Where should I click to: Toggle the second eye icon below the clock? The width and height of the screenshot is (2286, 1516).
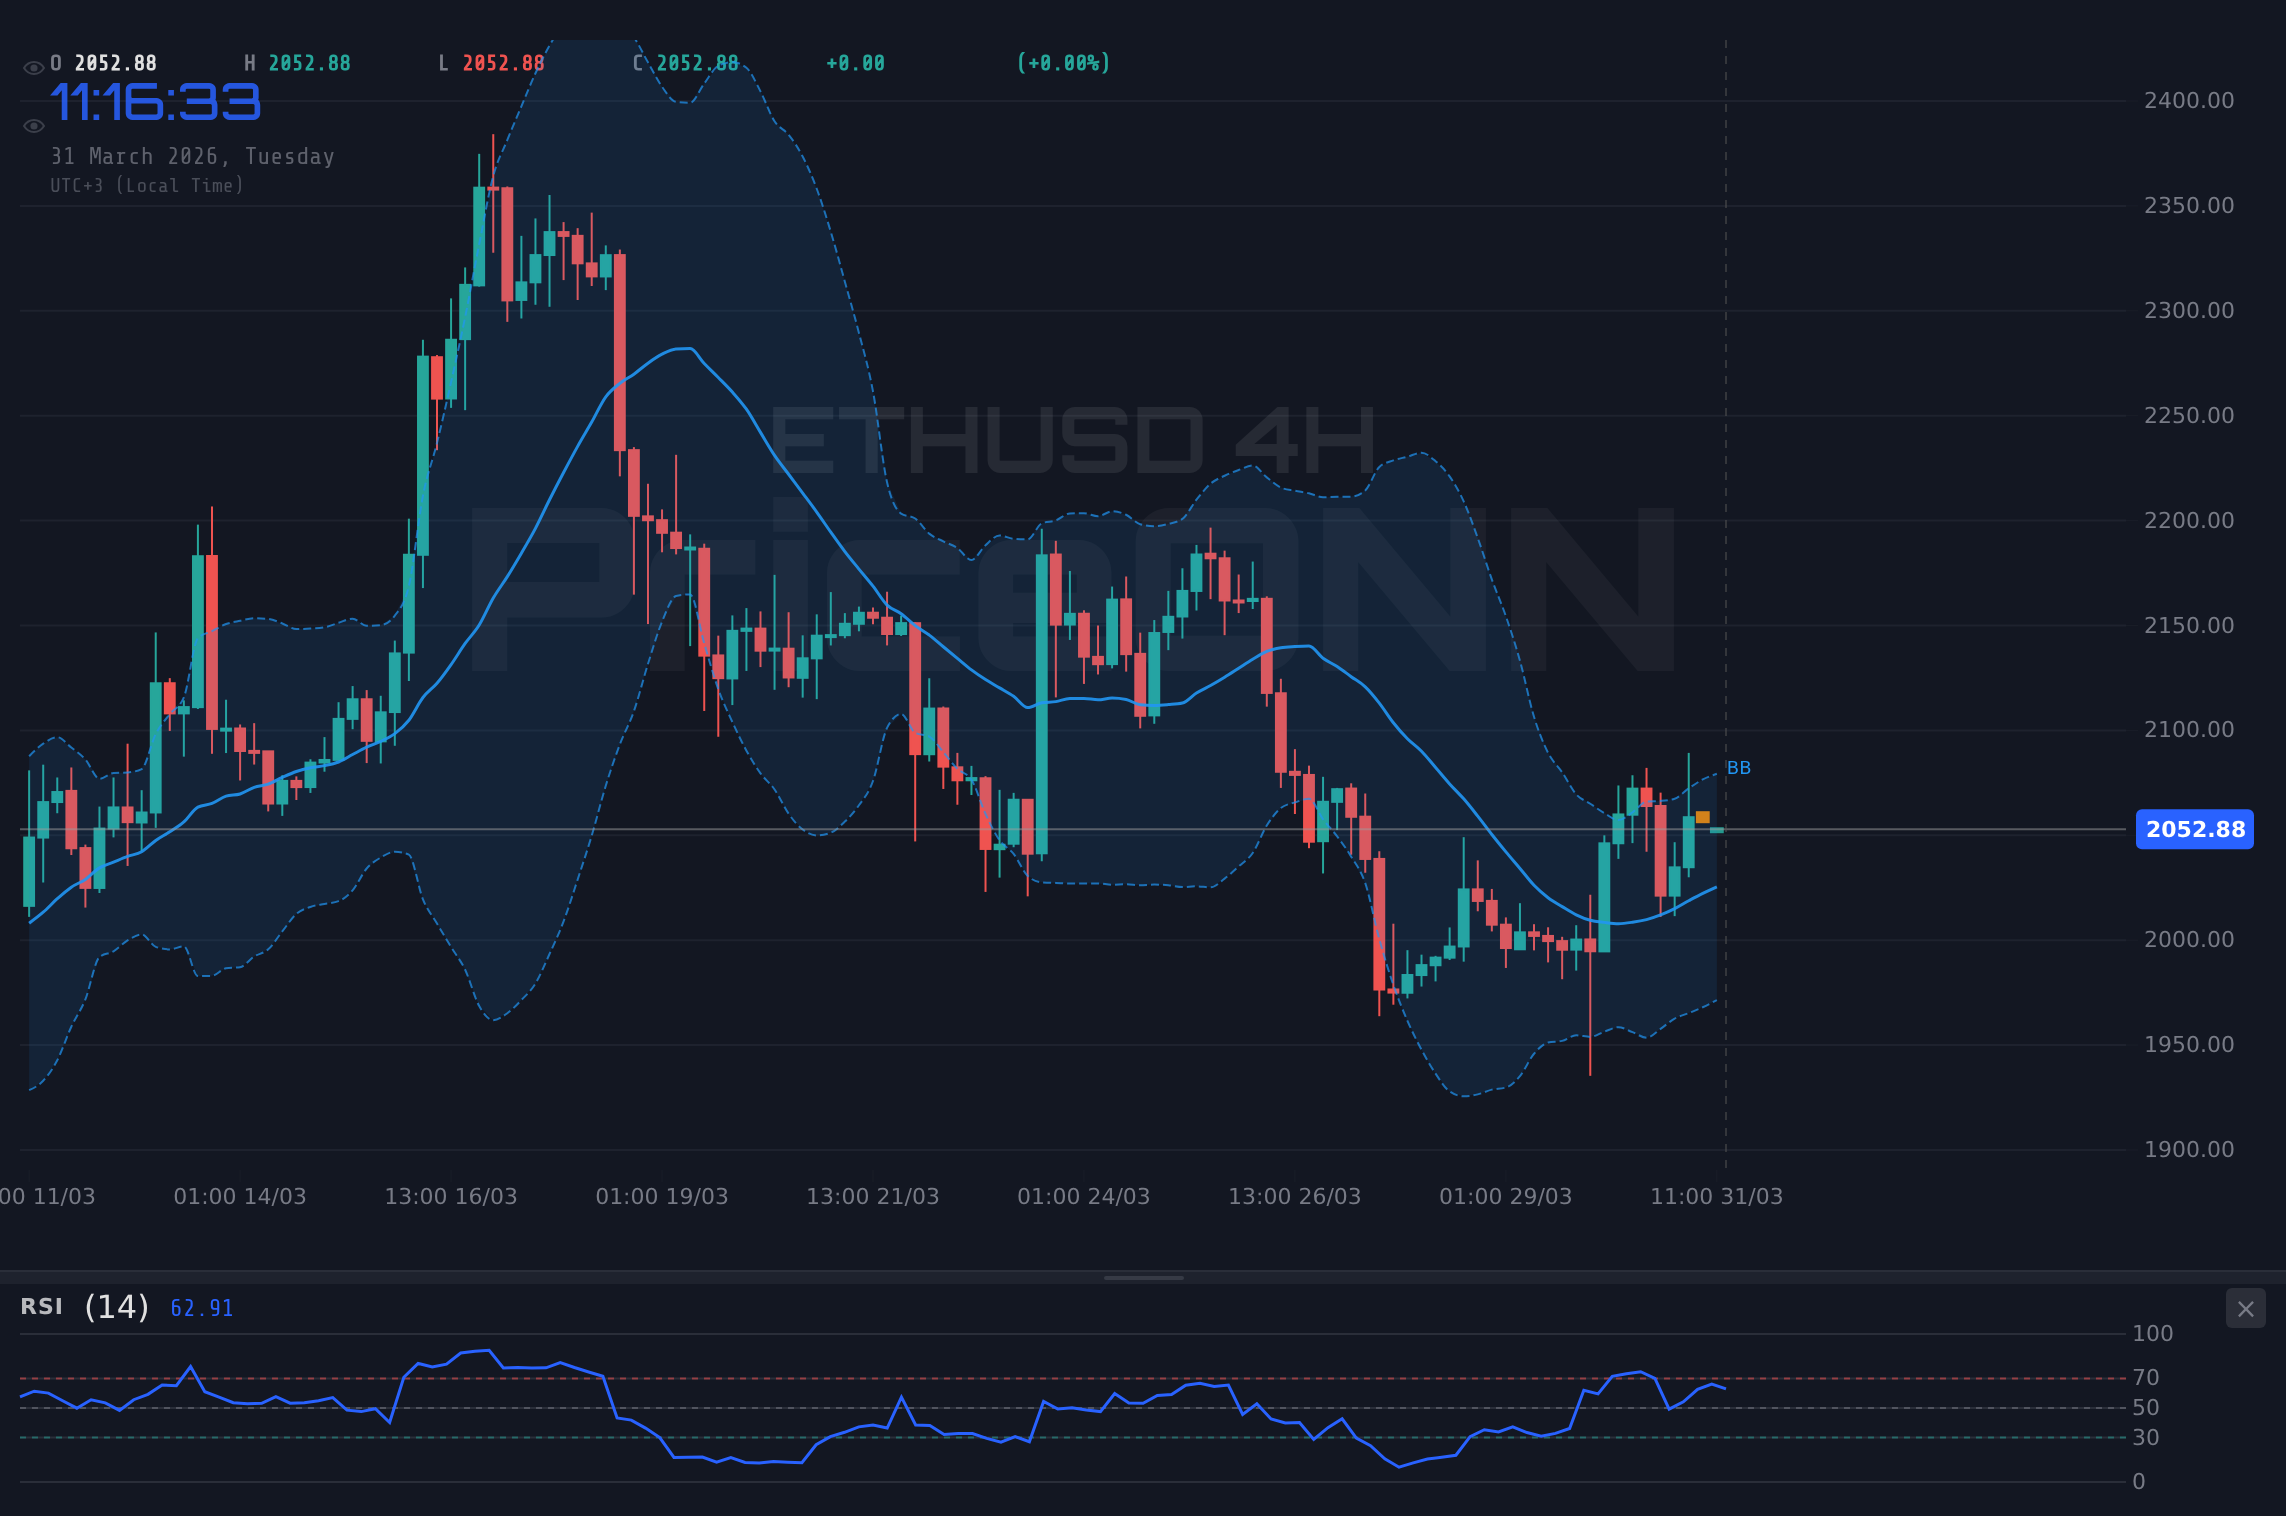(33, 125)
